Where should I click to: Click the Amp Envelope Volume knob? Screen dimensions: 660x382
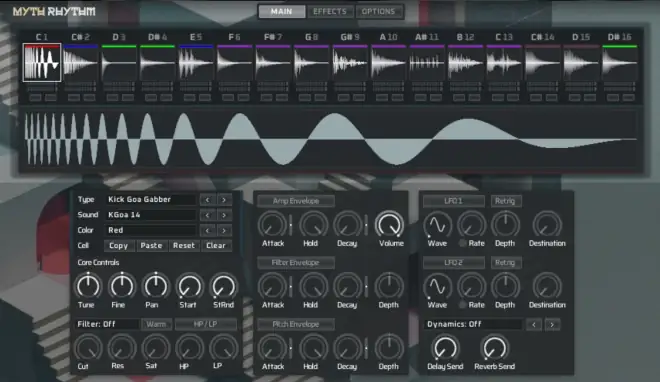pos(389,224)
